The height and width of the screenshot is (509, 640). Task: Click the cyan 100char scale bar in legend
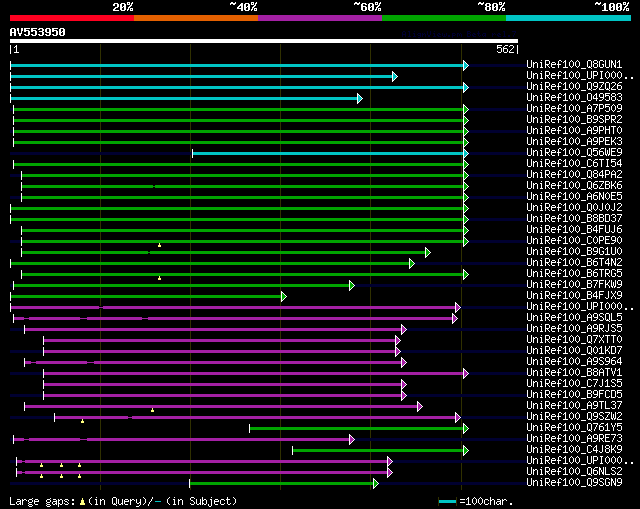(447, 502)
